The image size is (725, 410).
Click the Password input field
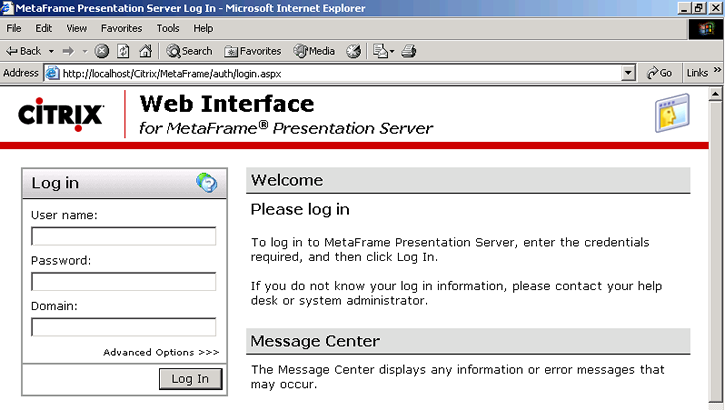click(123, 281)
